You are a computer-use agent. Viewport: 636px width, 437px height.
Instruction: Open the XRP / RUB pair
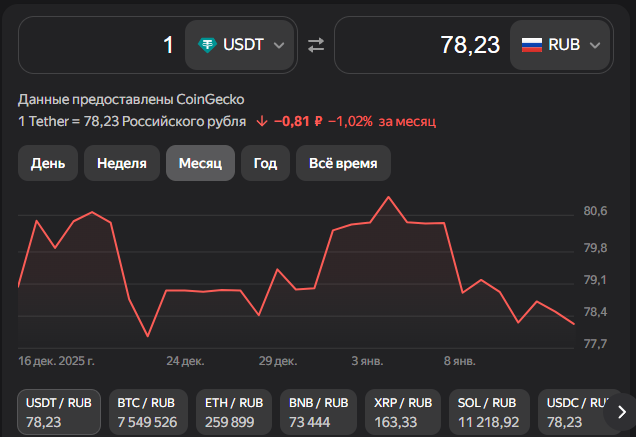(x=403, y=412)
